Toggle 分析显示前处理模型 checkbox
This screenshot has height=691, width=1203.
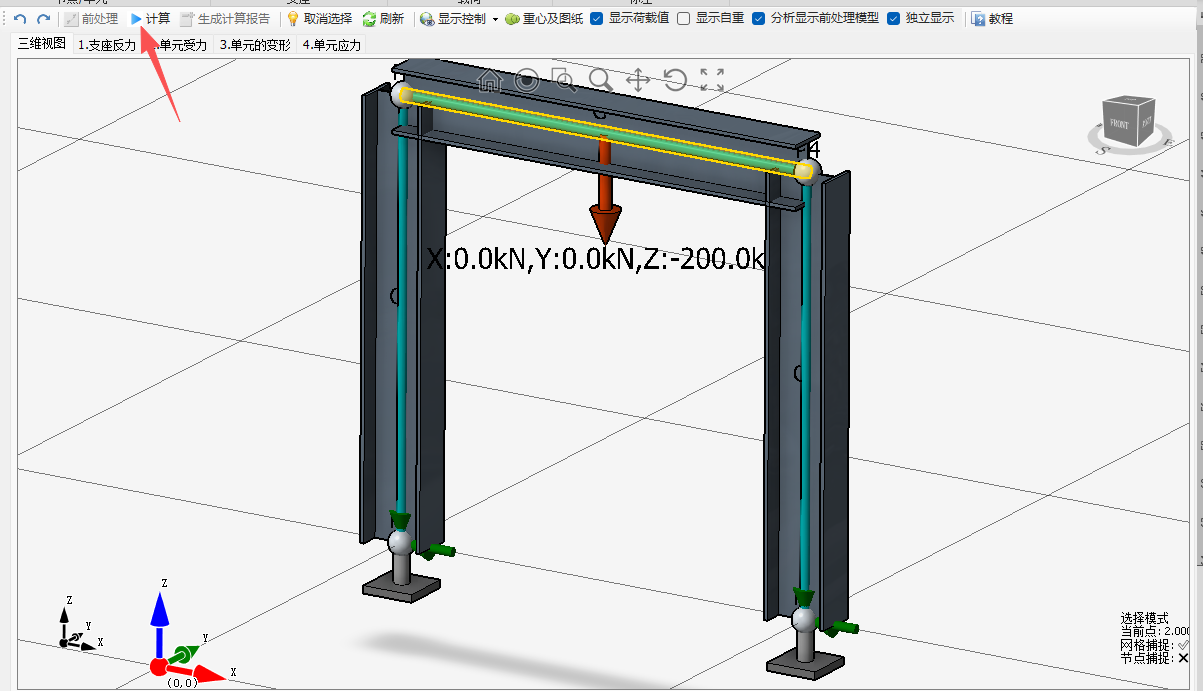(759, 19)
